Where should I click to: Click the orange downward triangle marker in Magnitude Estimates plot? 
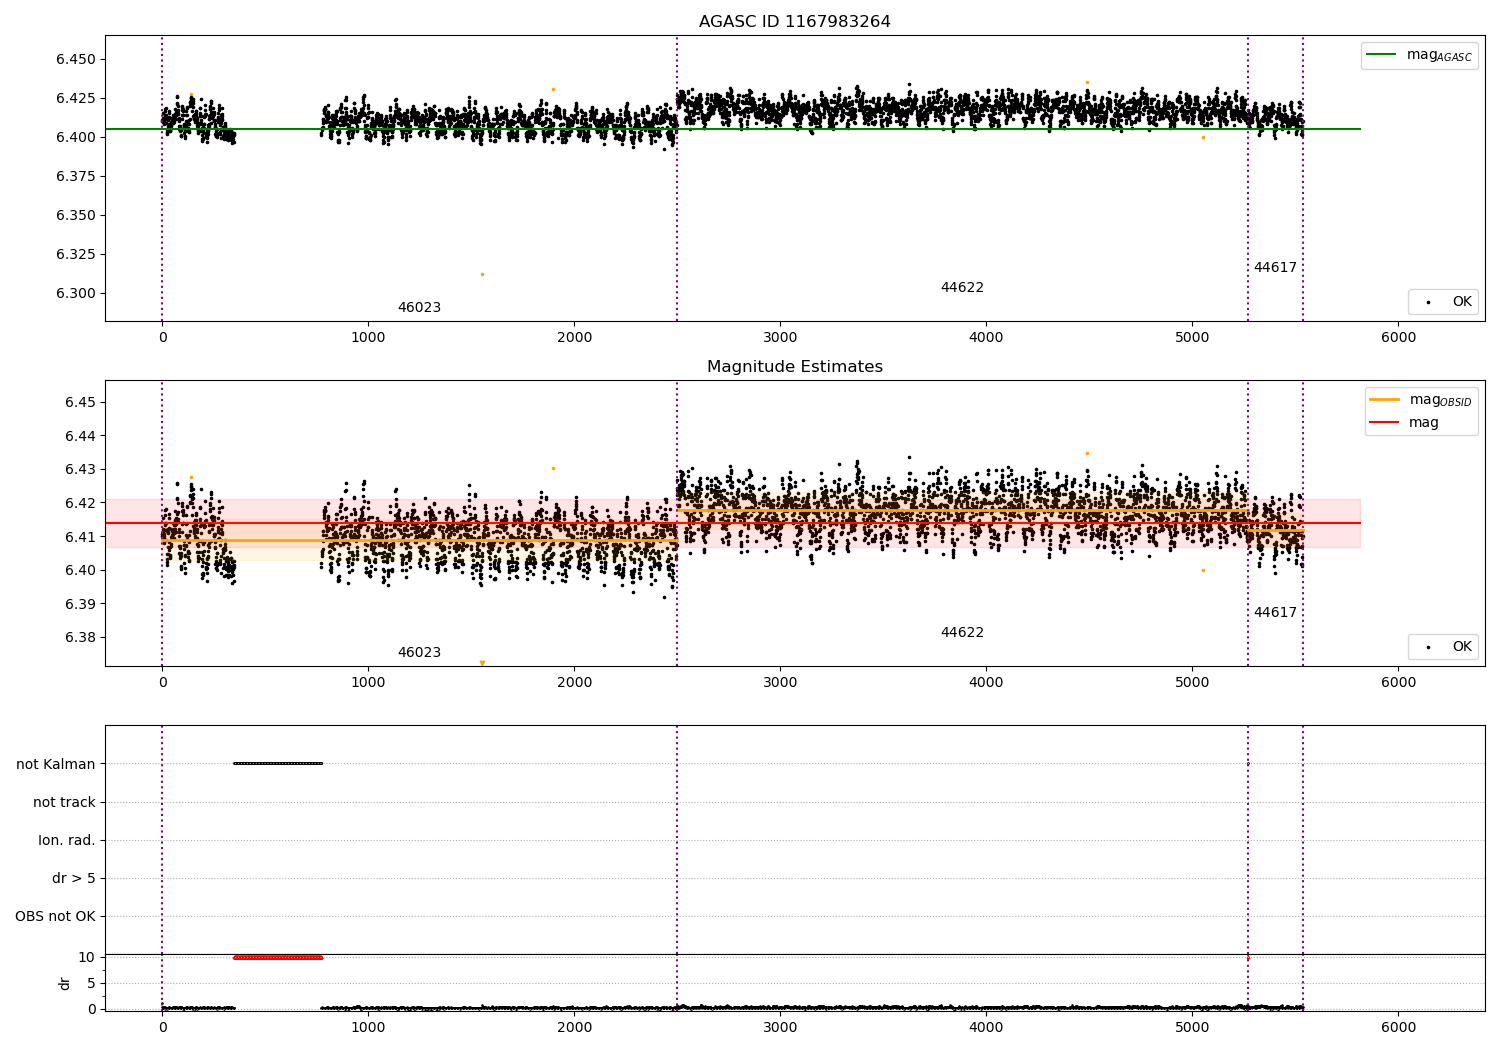(x=482, y=663)
